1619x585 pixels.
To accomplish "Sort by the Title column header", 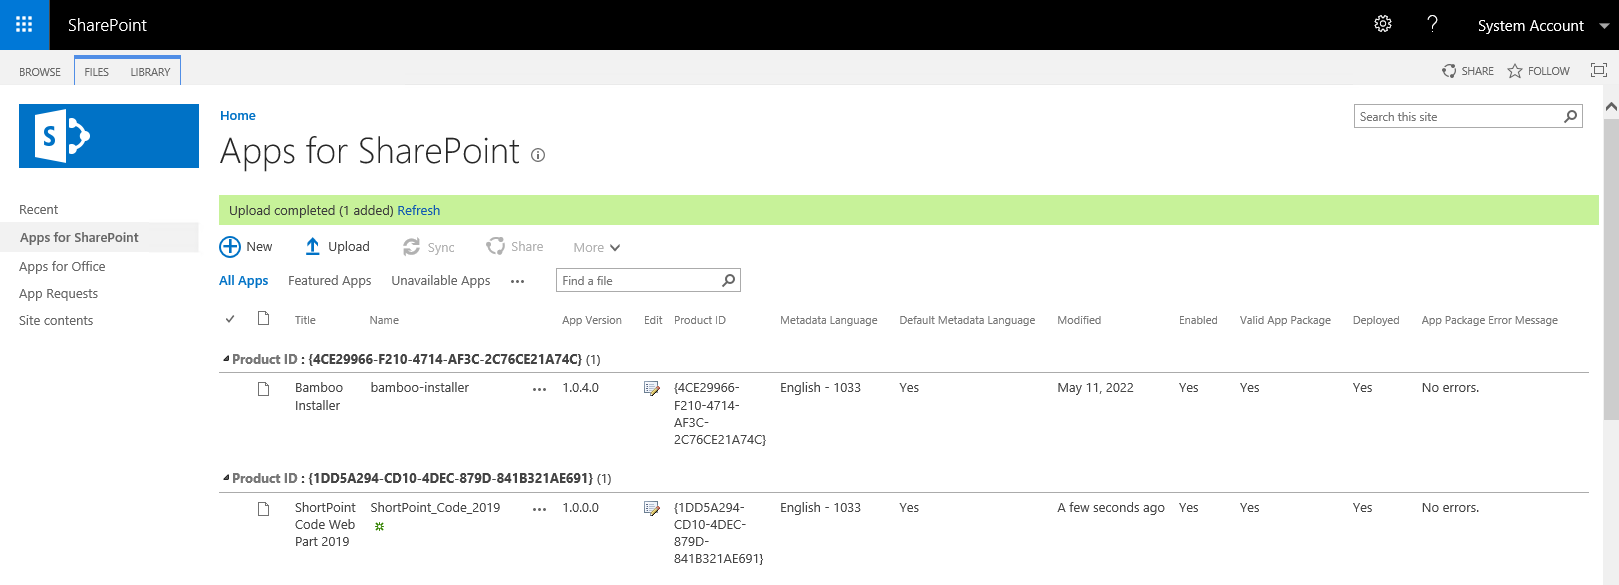I will click(x=305, y=320).
